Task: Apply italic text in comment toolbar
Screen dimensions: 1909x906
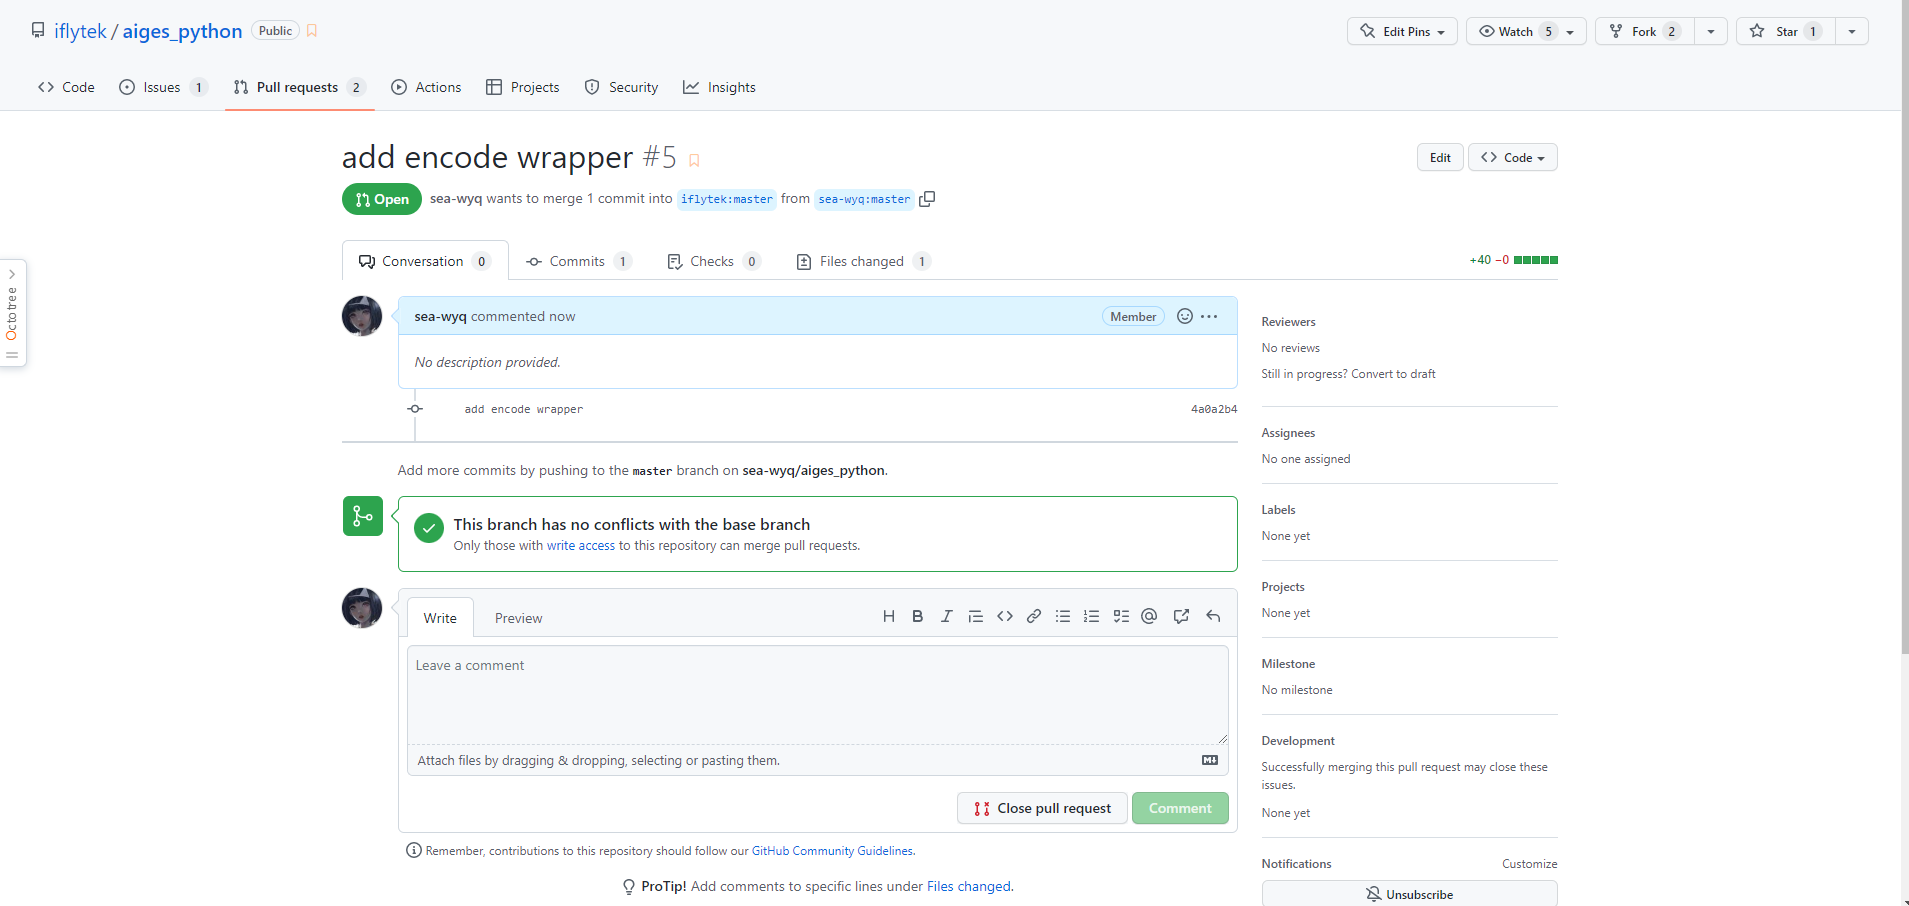Action: [946, 616]
